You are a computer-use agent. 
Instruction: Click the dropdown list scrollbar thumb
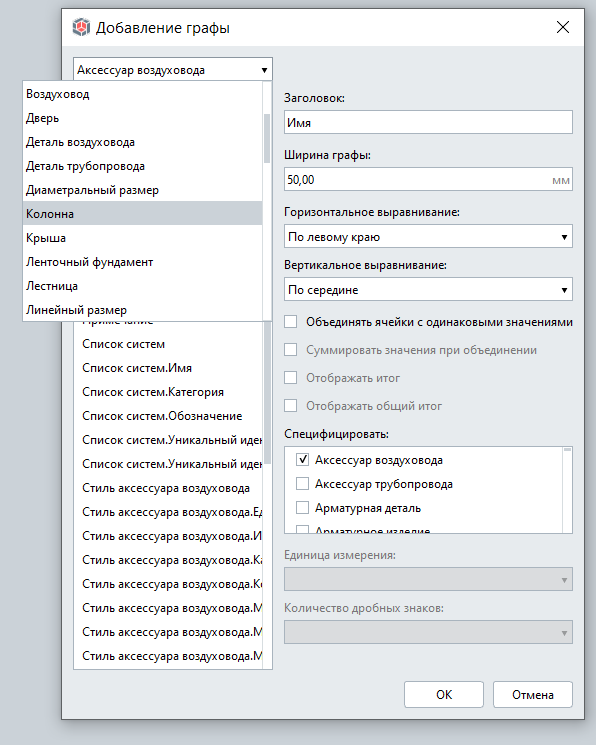click(267, 138)
